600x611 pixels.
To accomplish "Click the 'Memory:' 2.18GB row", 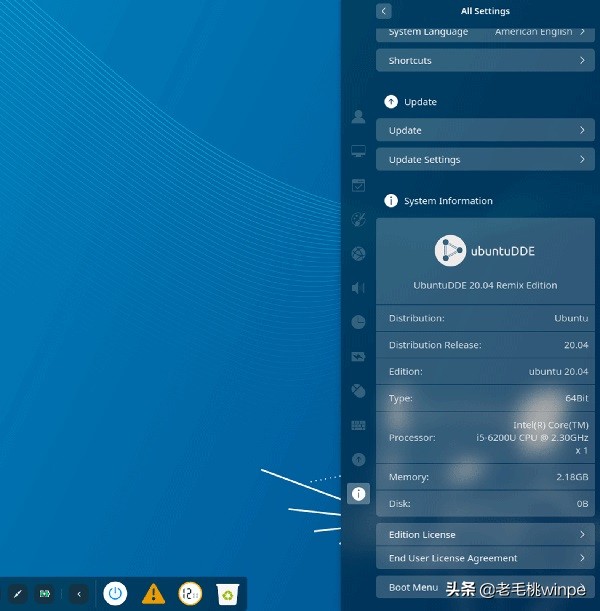I will [485, 477].
